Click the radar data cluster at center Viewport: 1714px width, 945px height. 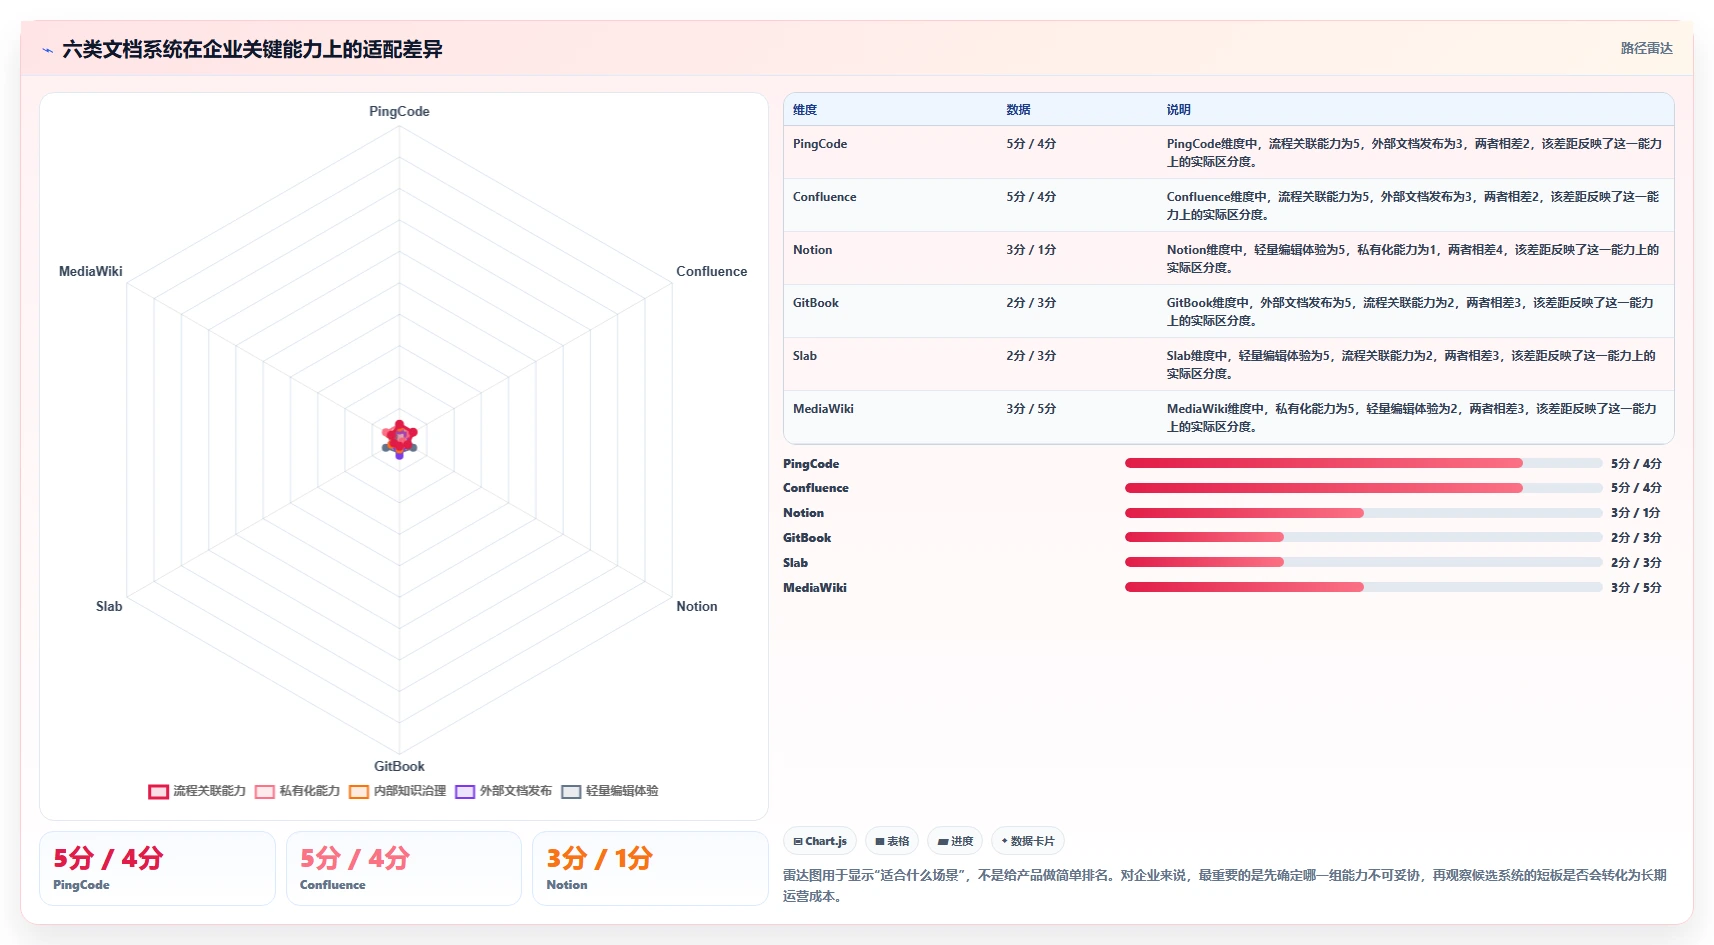(x=399, y=439)
